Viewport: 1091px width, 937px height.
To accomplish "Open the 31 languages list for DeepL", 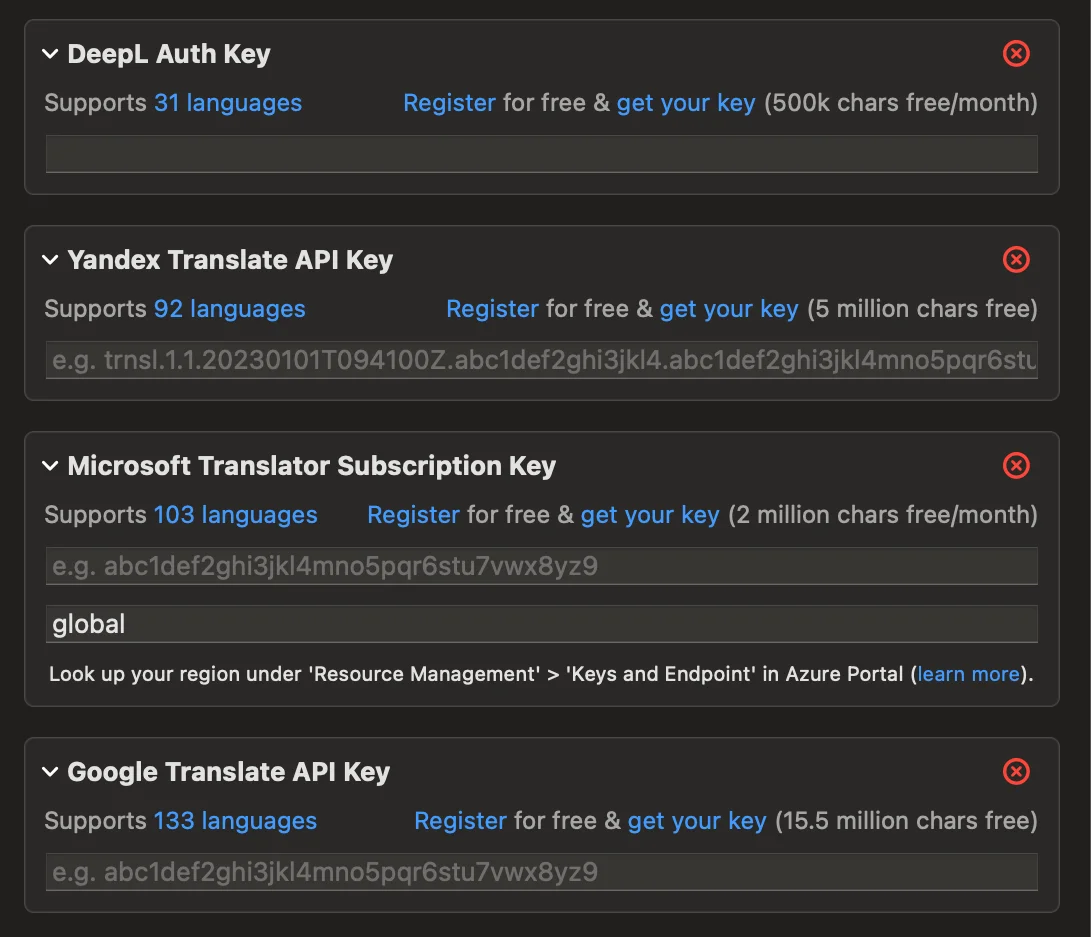I will click(x=227, y=103).
